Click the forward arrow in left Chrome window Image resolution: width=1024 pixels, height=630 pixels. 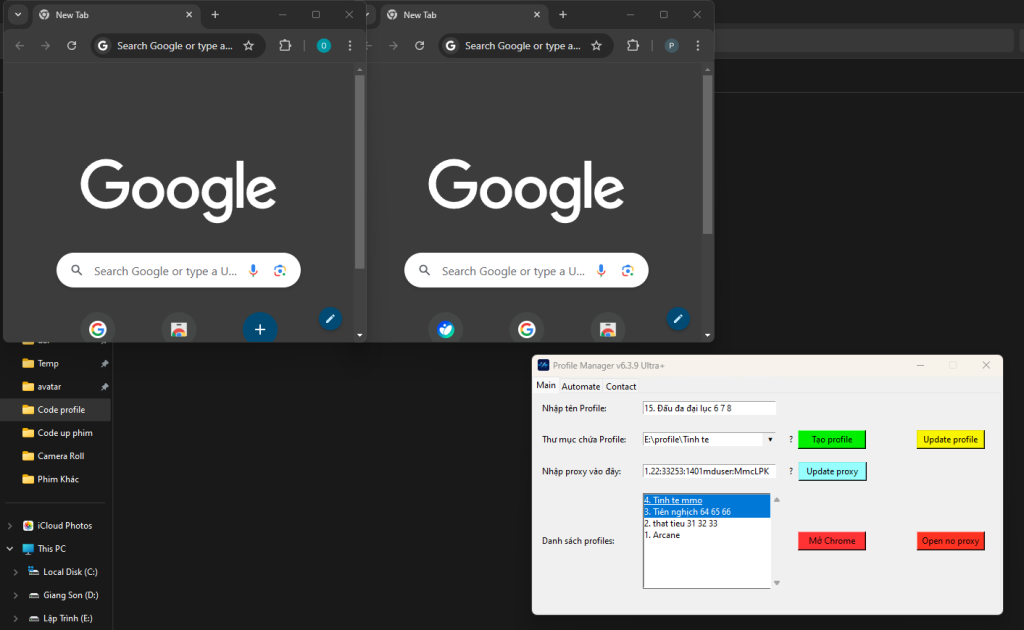click(x=45, y=46)
